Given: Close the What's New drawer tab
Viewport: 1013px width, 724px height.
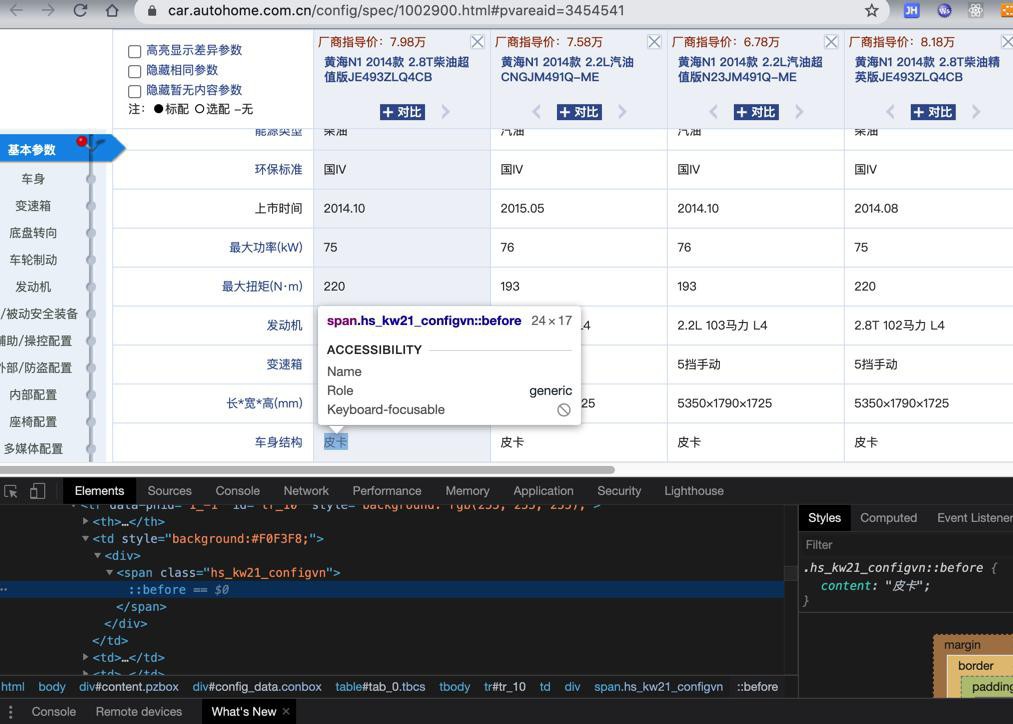Looking at the screenshot, I should point(286,711).
